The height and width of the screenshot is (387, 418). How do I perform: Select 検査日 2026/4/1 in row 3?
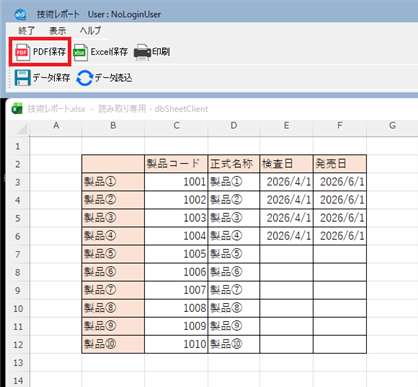coord(286,182)
